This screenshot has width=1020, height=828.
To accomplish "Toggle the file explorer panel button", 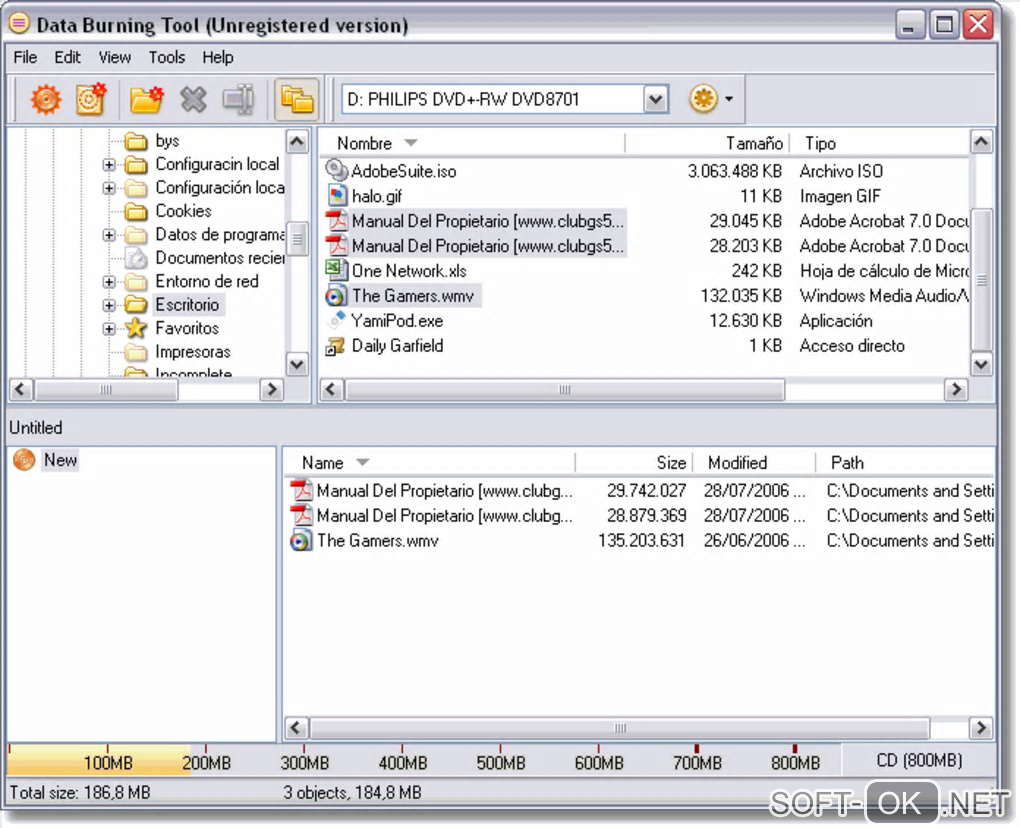I will click(x=297, y=100).
